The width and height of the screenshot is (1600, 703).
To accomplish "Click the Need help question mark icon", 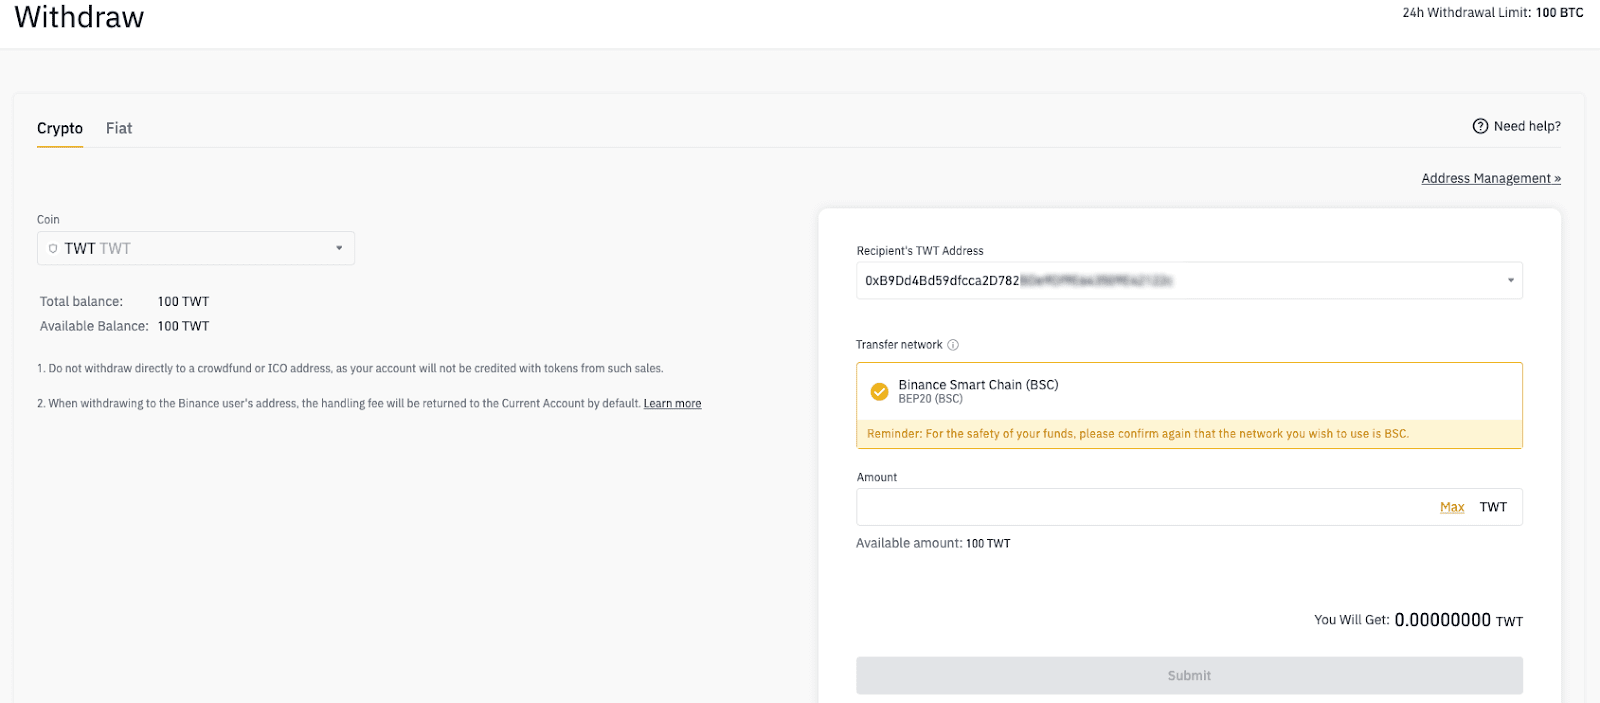I will (x=1480, y=126).
